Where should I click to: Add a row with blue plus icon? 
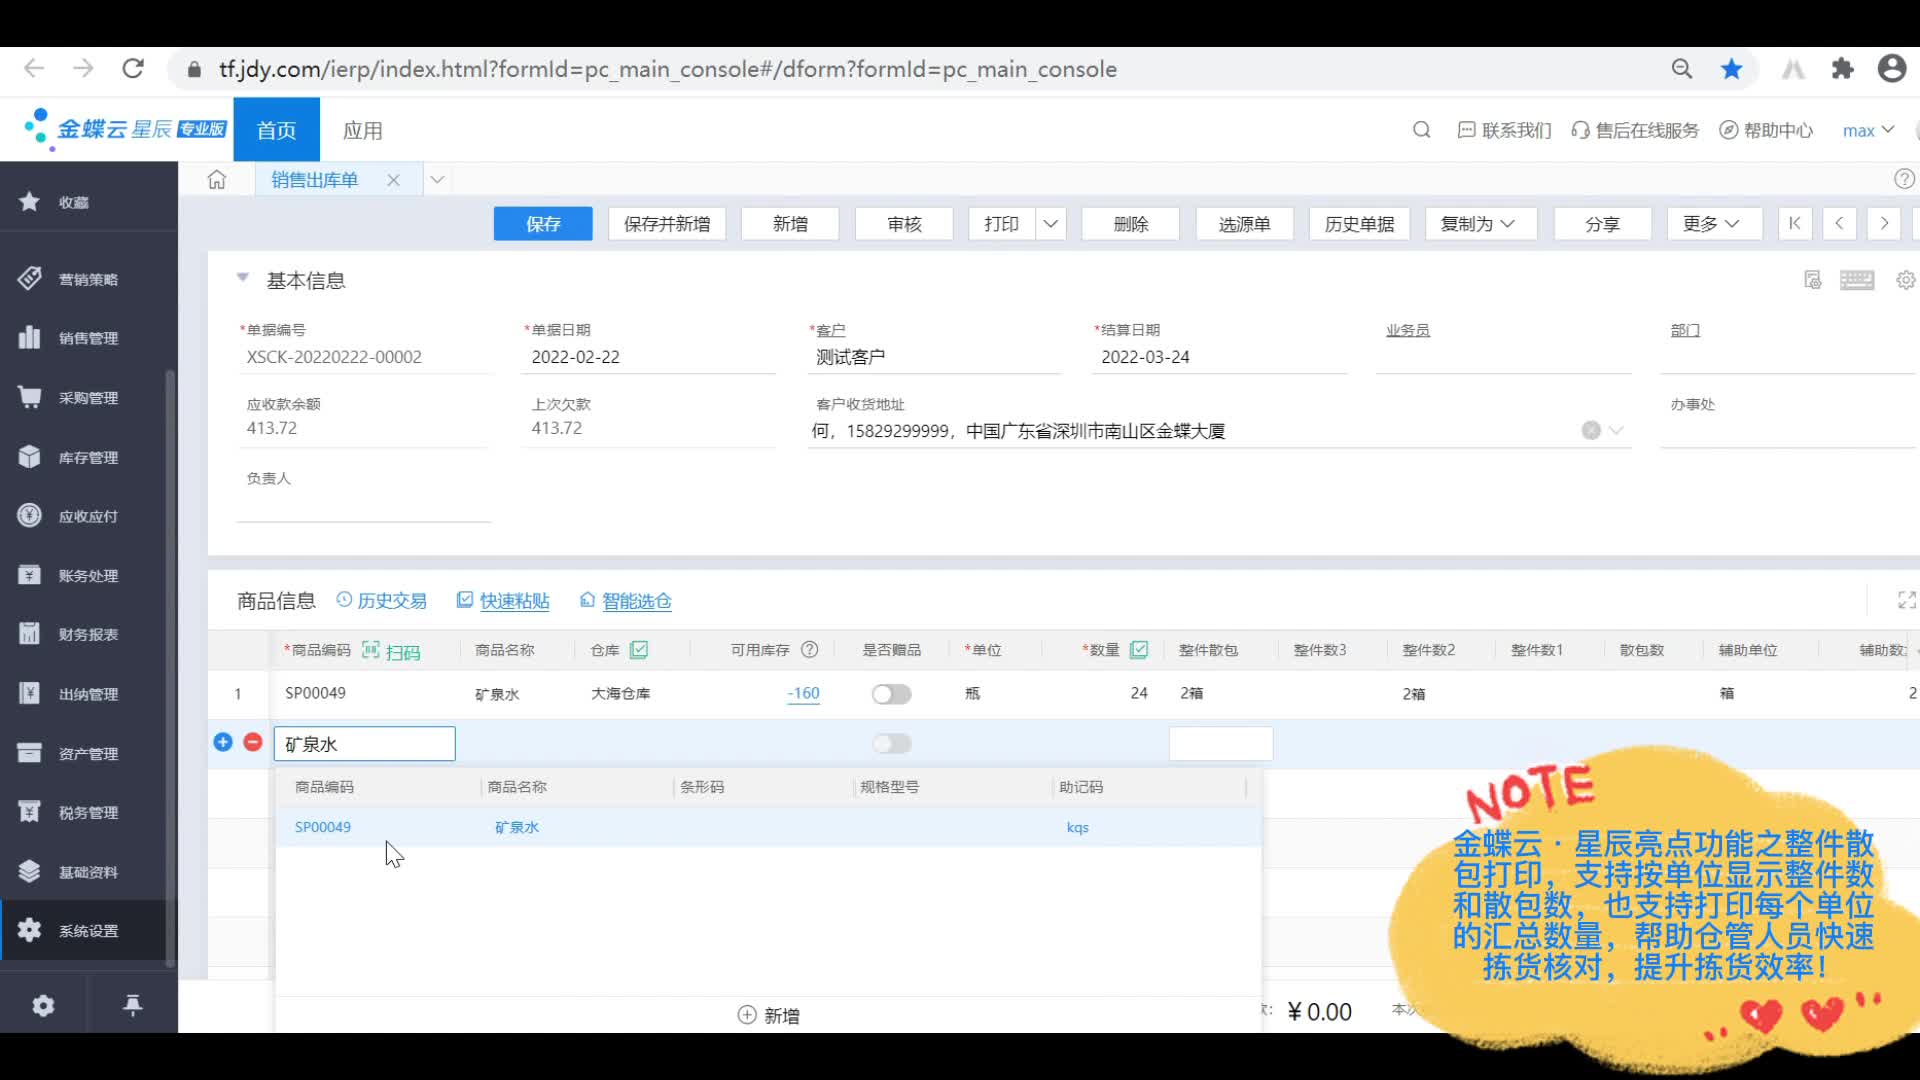(223, 742)
